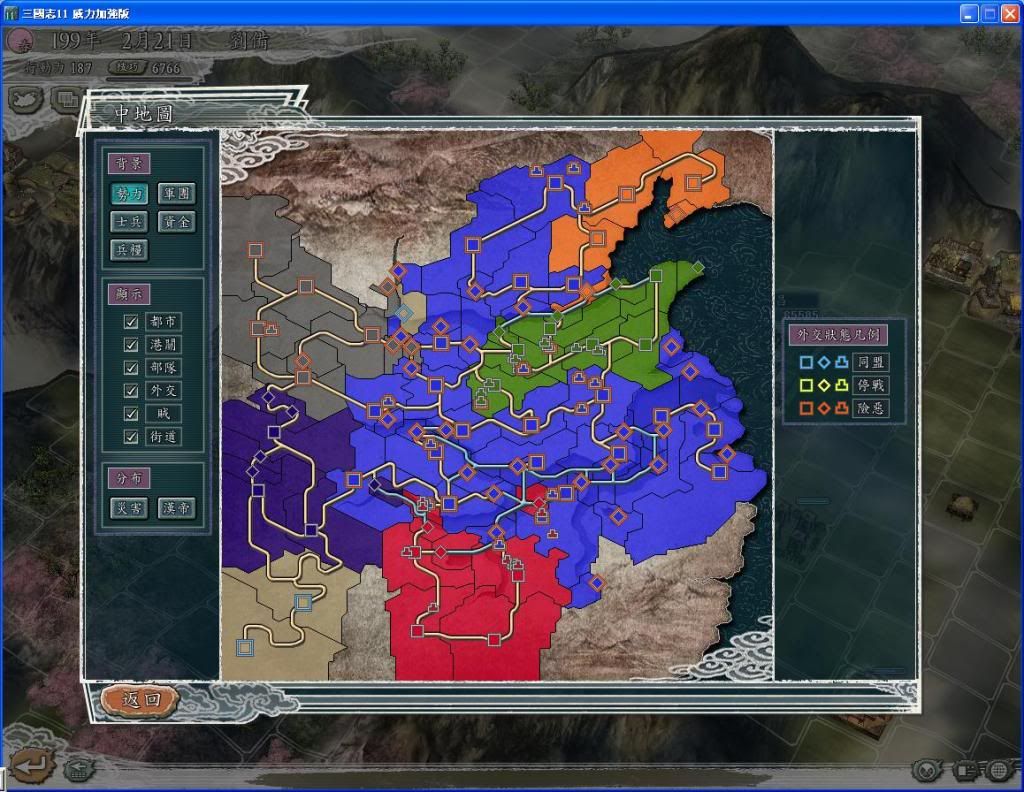Close the game window
This screenshot has width=1024, height=792.
tap(1010, 14)
